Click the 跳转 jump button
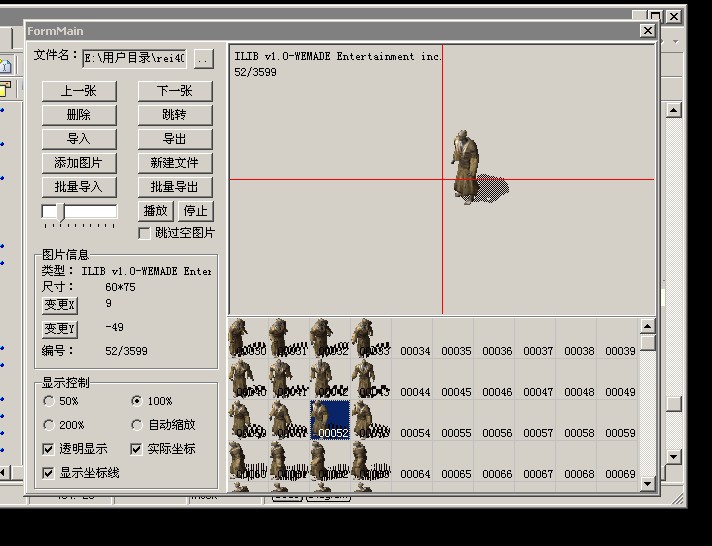The height and width of the screenshot is (546, 712). click(175, 115)
